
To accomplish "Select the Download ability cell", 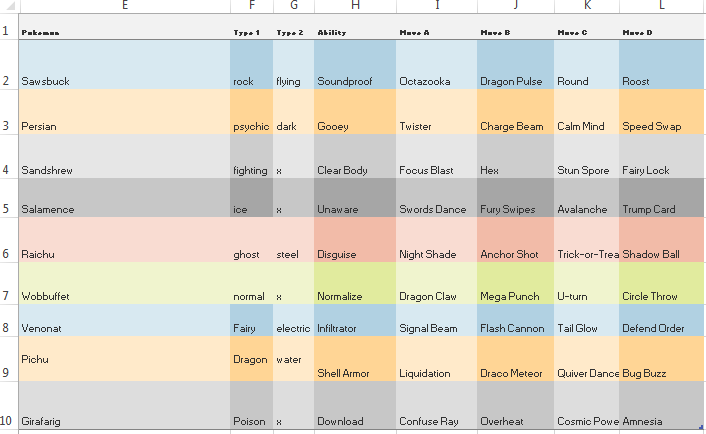I will pos(355,405).
